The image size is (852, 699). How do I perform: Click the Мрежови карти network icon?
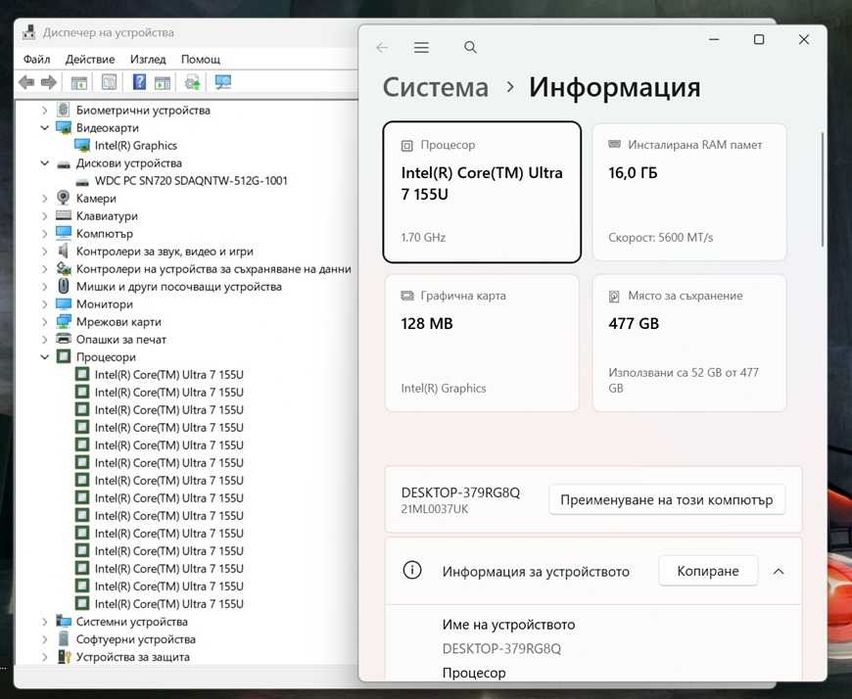(x=64, y=321)
